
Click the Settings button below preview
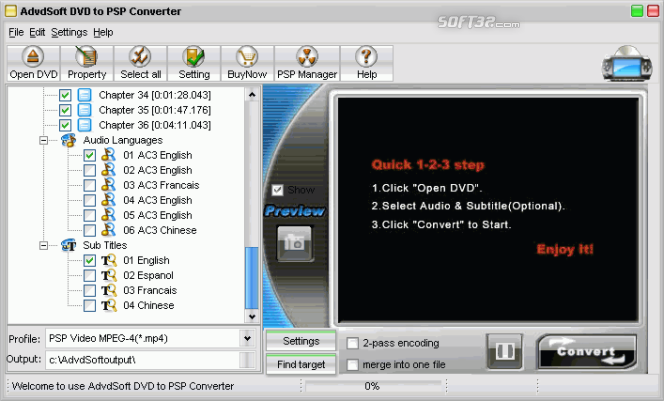pos(301,341)
